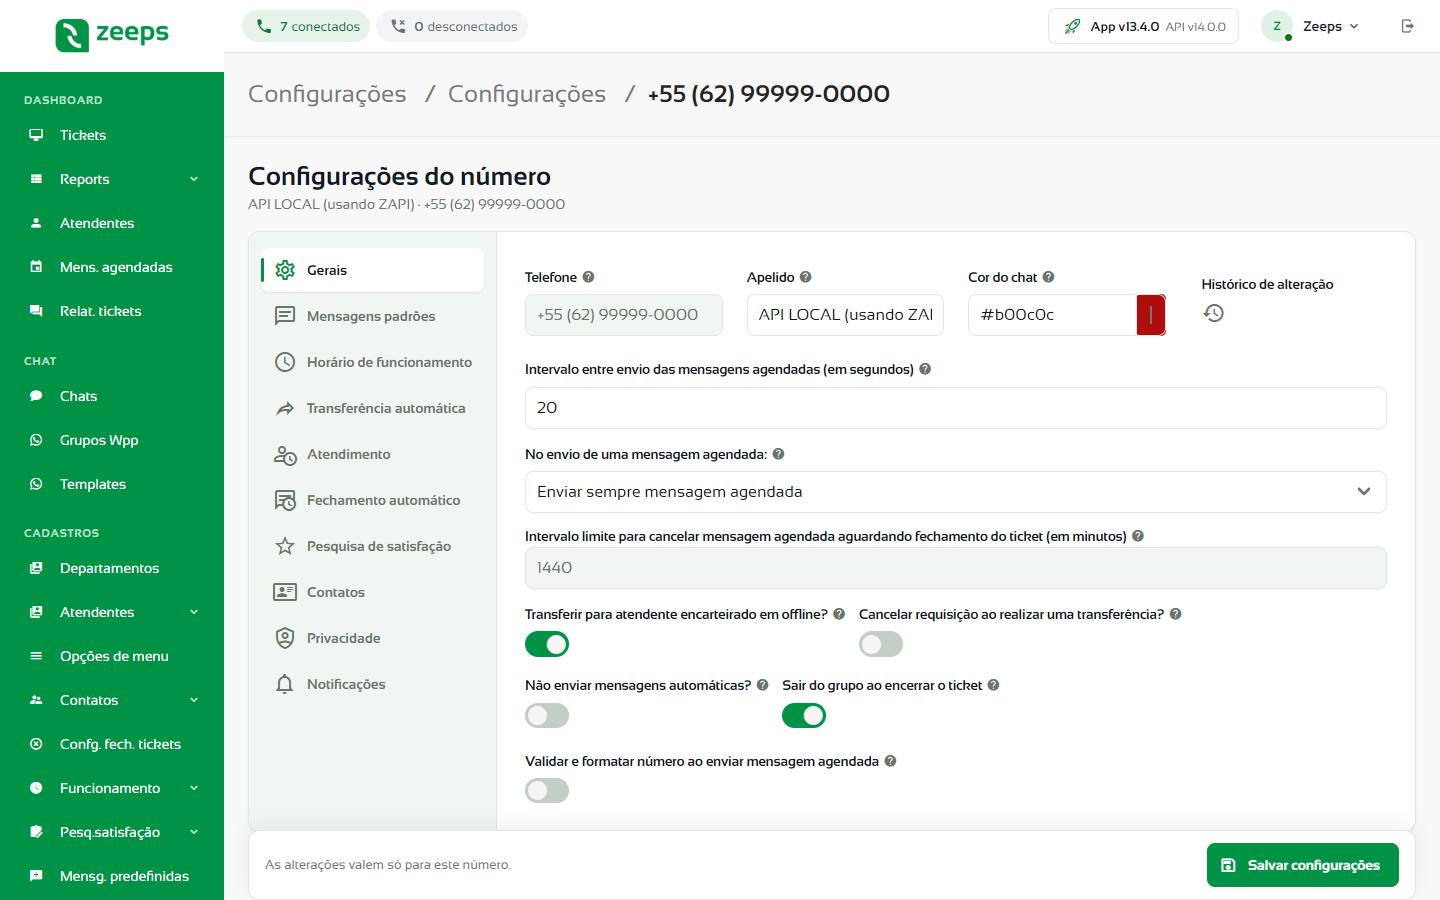Click the Opções de menu list icon

(x=36, y=656)
